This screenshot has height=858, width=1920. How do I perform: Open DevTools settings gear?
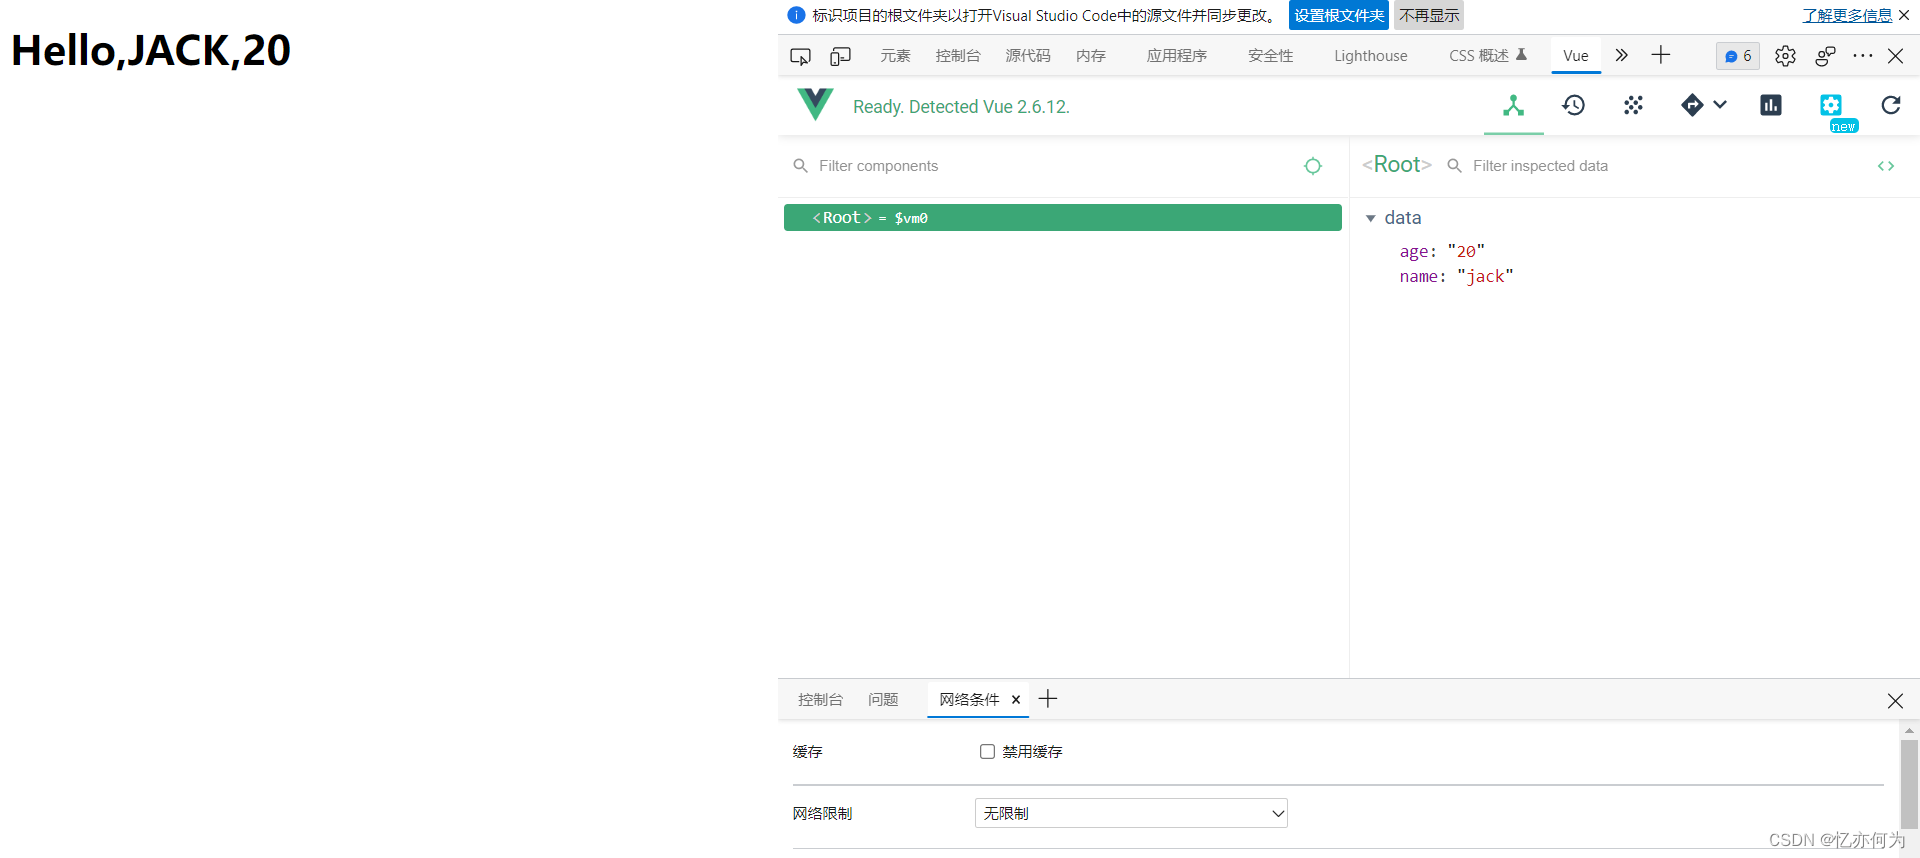click(x=1785, y=56)
